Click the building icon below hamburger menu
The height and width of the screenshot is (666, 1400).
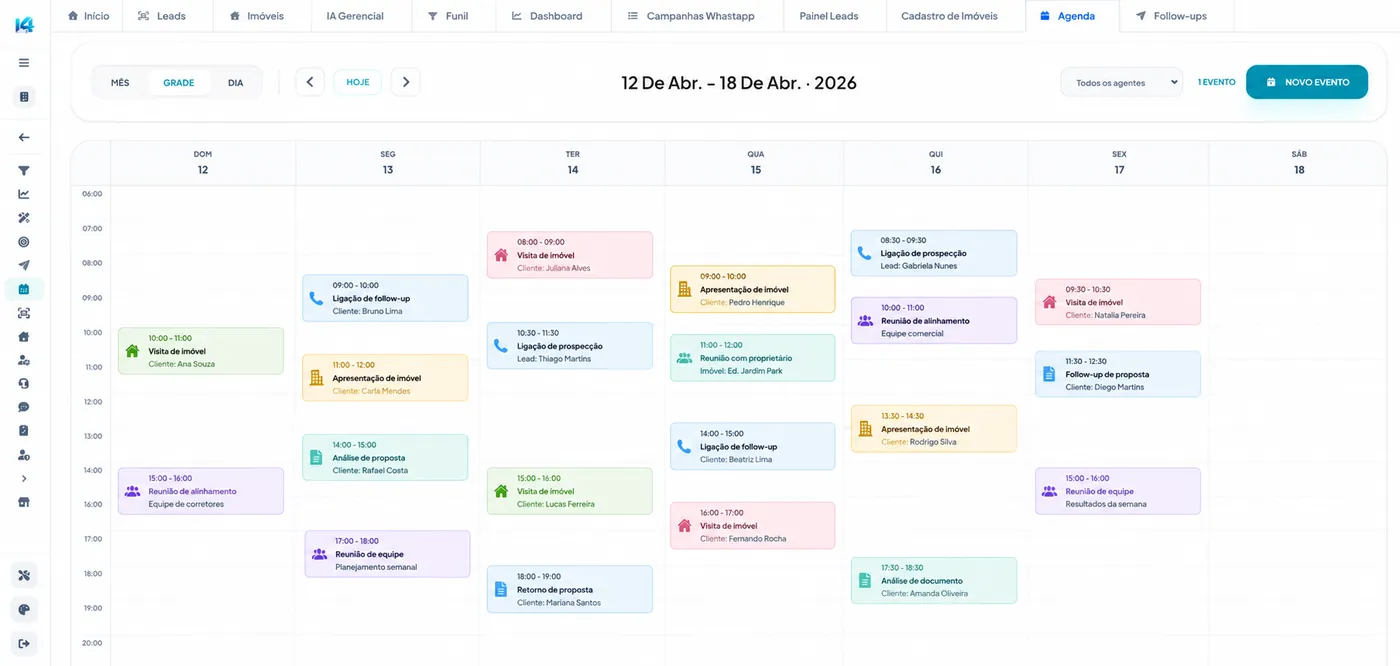(24, 97)
